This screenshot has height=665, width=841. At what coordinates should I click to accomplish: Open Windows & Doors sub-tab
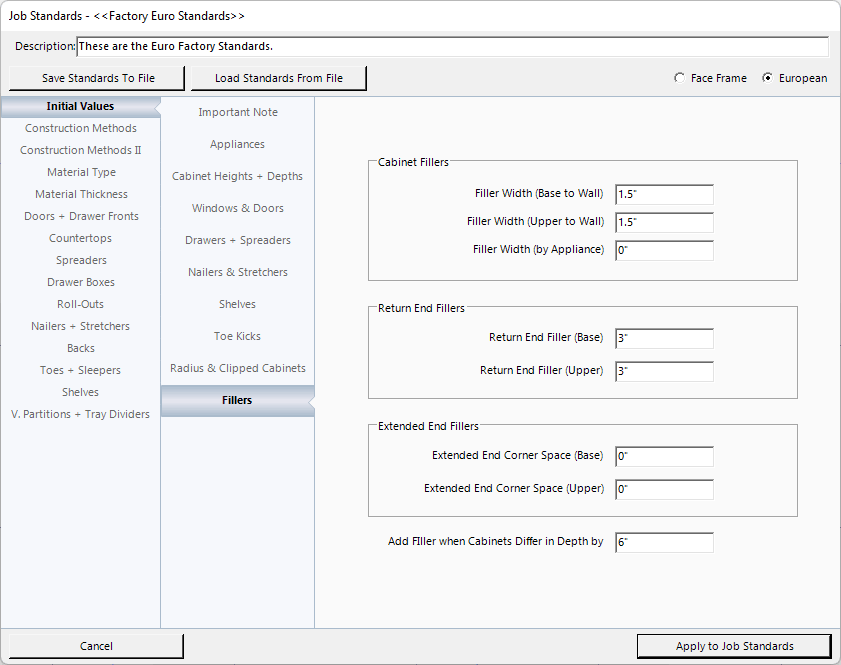point(237,208)
